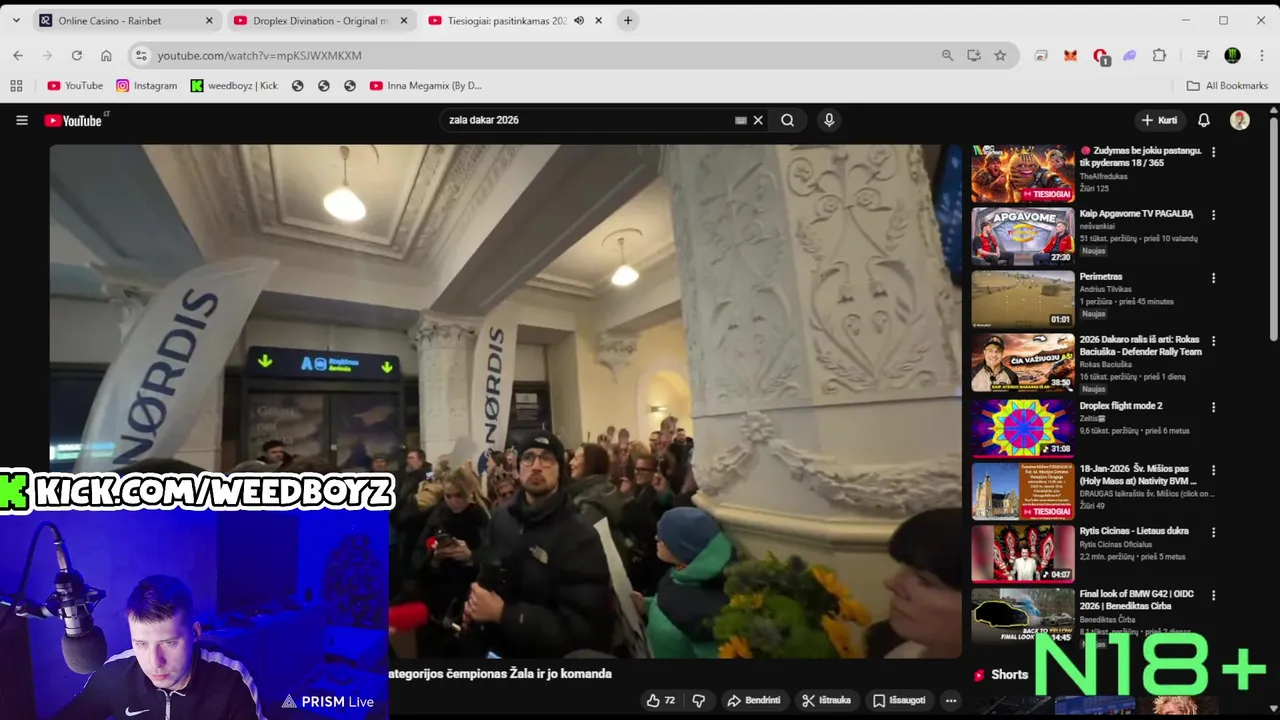Open options menu for Perimetras video
This screenshot has width=1280, height=720.
pyautogui.click(x=1213, y=278)
